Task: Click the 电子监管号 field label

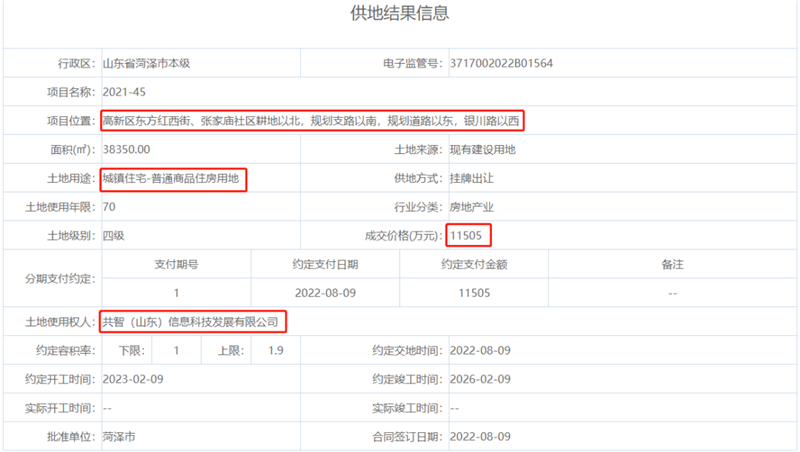Action: [413, 63]
